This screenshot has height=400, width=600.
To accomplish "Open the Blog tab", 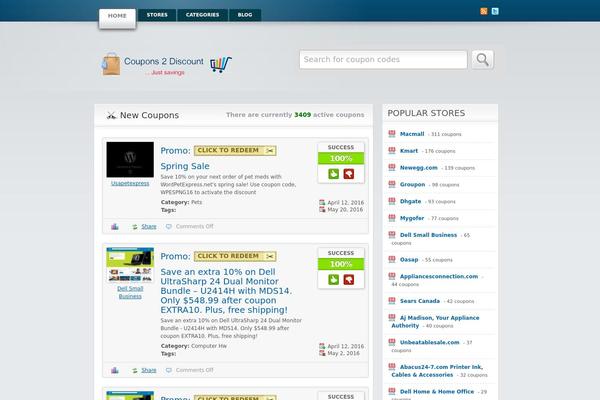I will [x=245, y=15].
